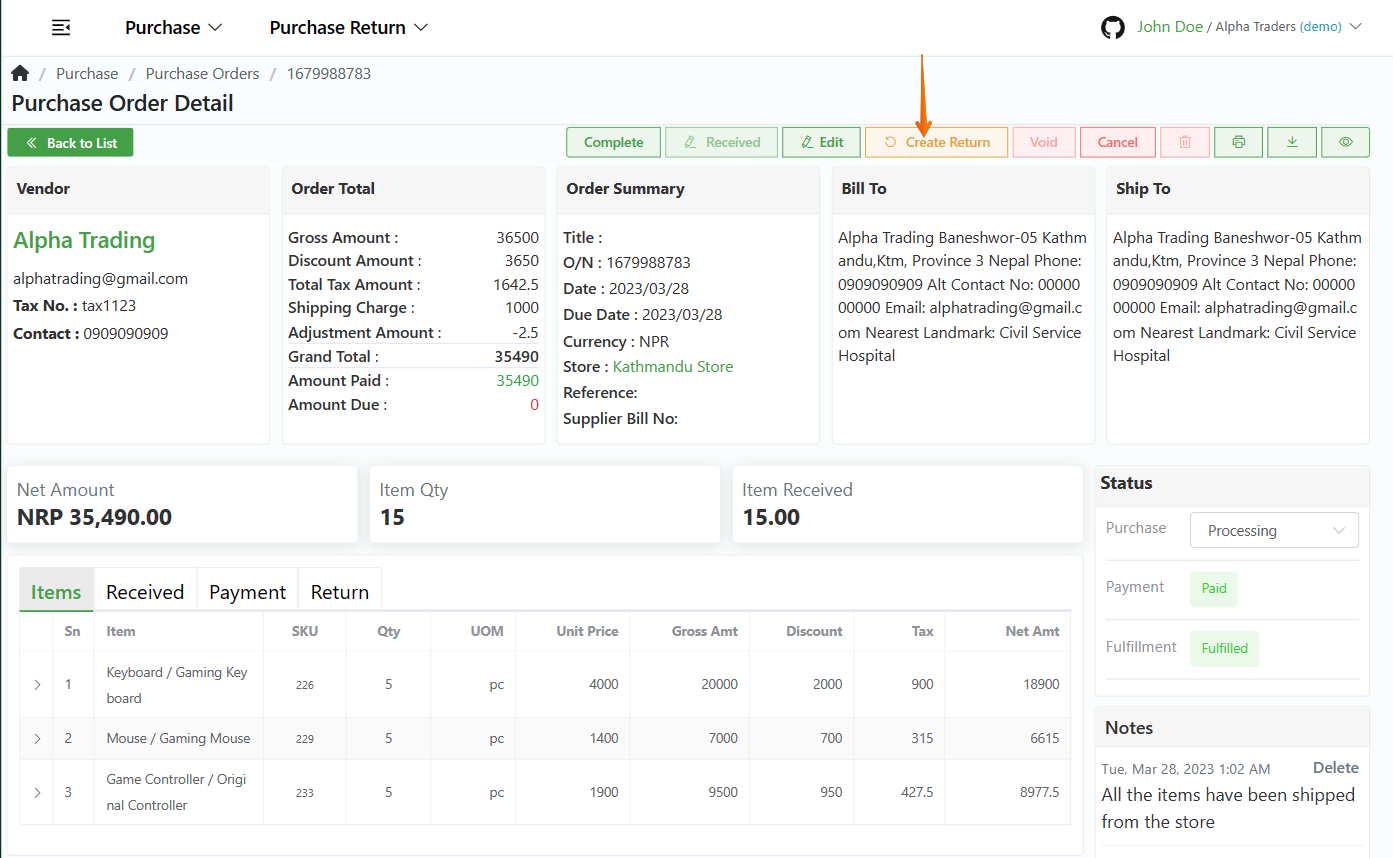Image resolution: width=1393 pixels, height=858 pixels.
Task: Click the O/N : 1679988783 line
Action: 627,263
